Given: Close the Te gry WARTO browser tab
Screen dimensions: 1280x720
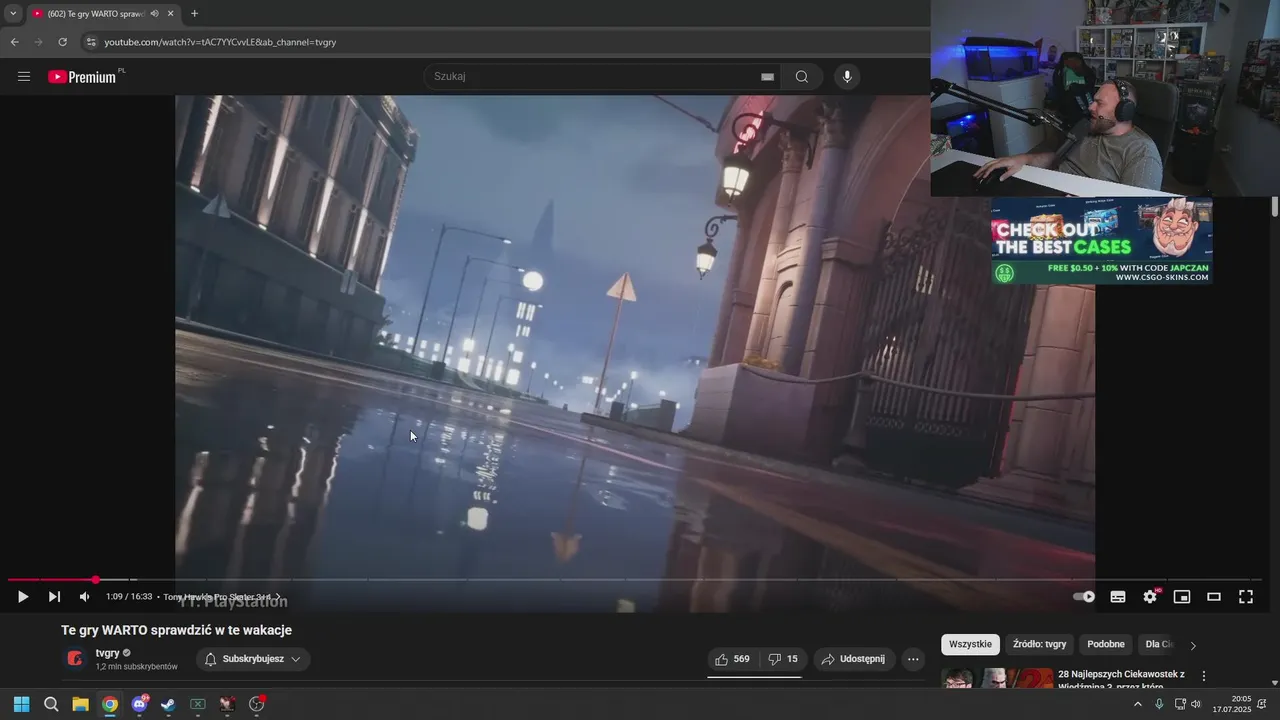Looking at the screenshot, I should 171,14.
